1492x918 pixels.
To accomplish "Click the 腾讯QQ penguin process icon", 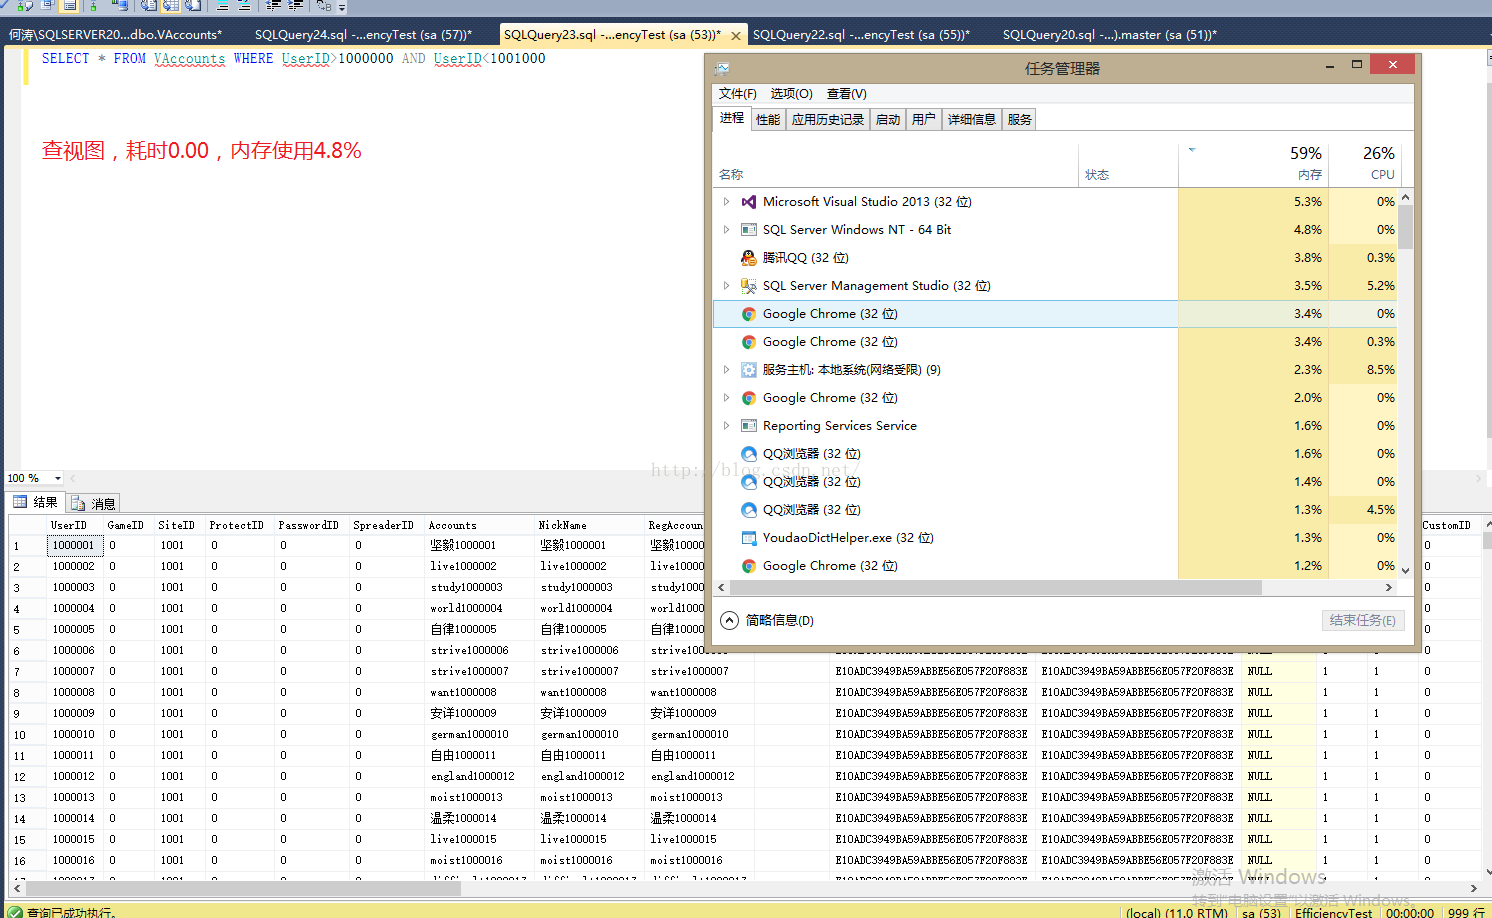I will tap(748, 258).
